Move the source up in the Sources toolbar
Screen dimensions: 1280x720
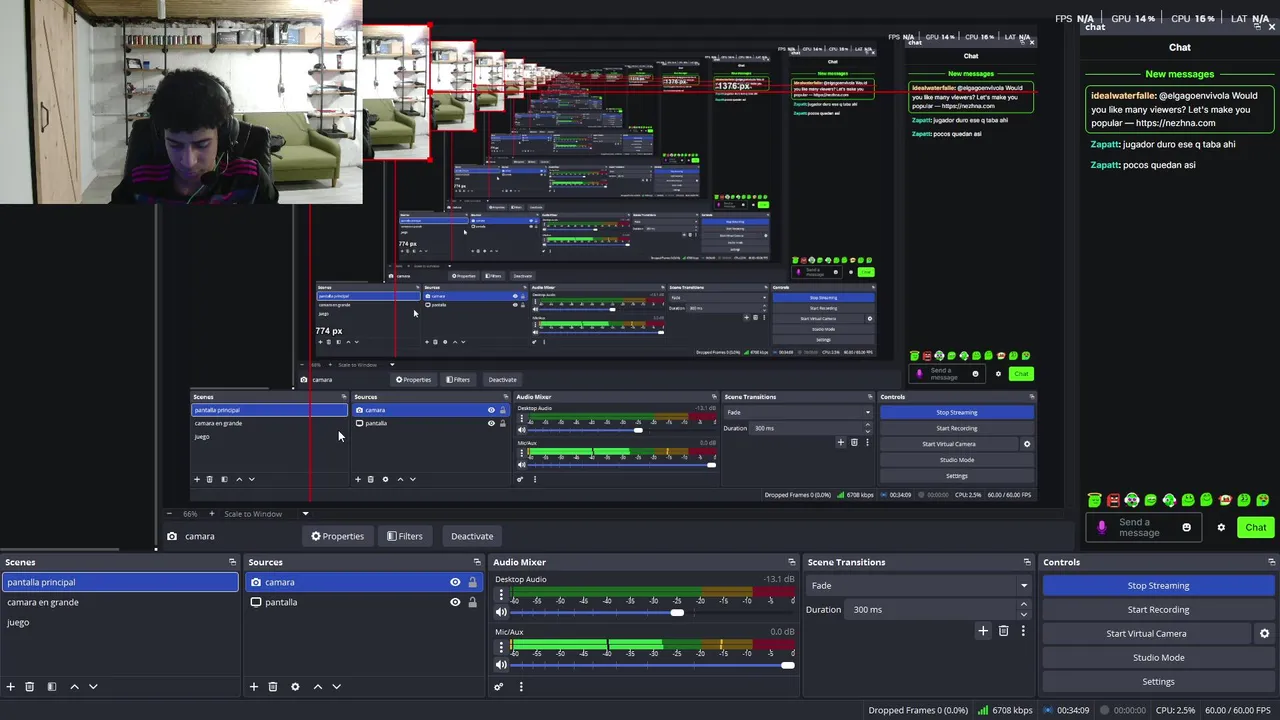pyautogui.click(x=318, y=687)
